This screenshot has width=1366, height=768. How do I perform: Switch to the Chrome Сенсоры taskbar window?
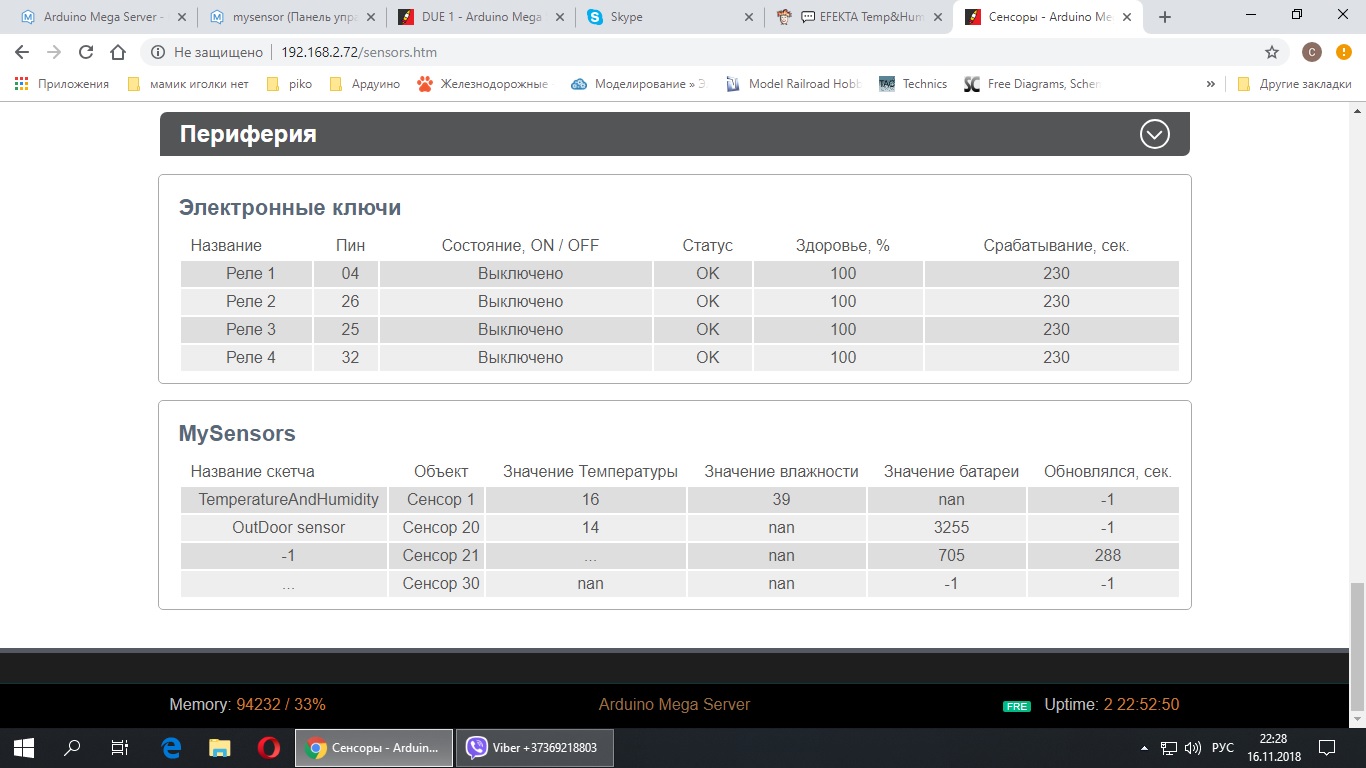374,747
